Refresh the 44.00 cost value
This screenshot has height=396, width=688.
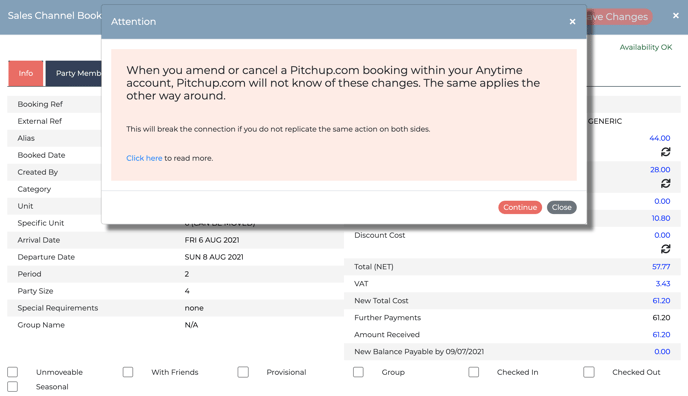click(666, 152)
